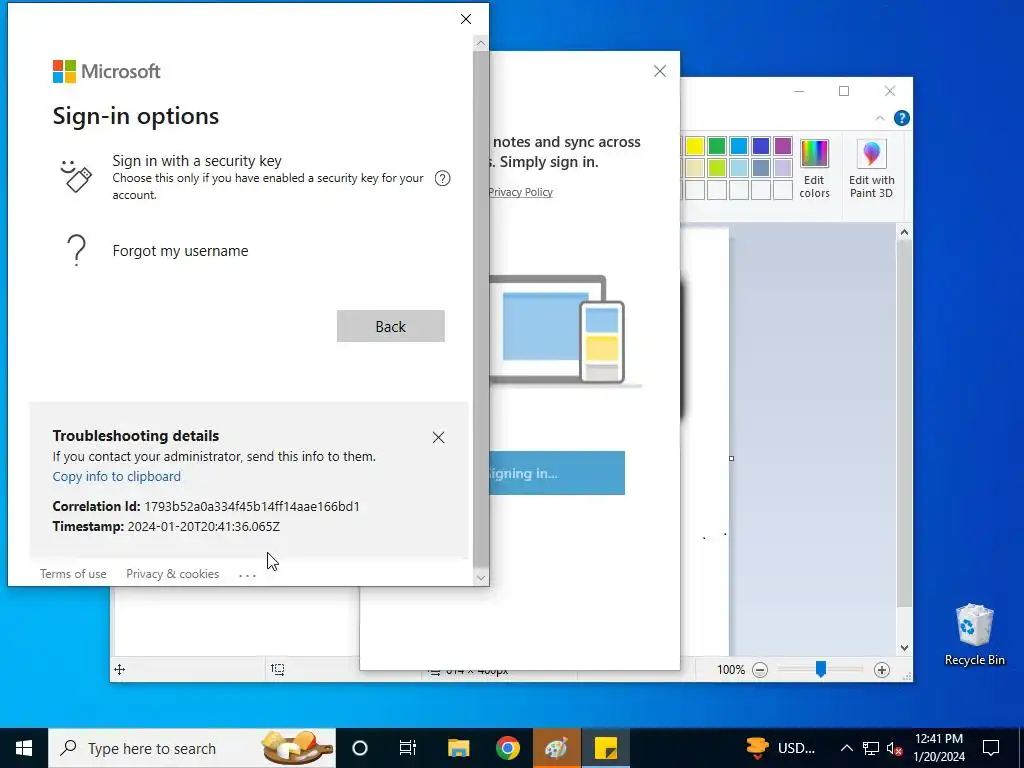Click Edit with Paint 3D button
The height and width of the screenshot is (768, 1024).
871,168
